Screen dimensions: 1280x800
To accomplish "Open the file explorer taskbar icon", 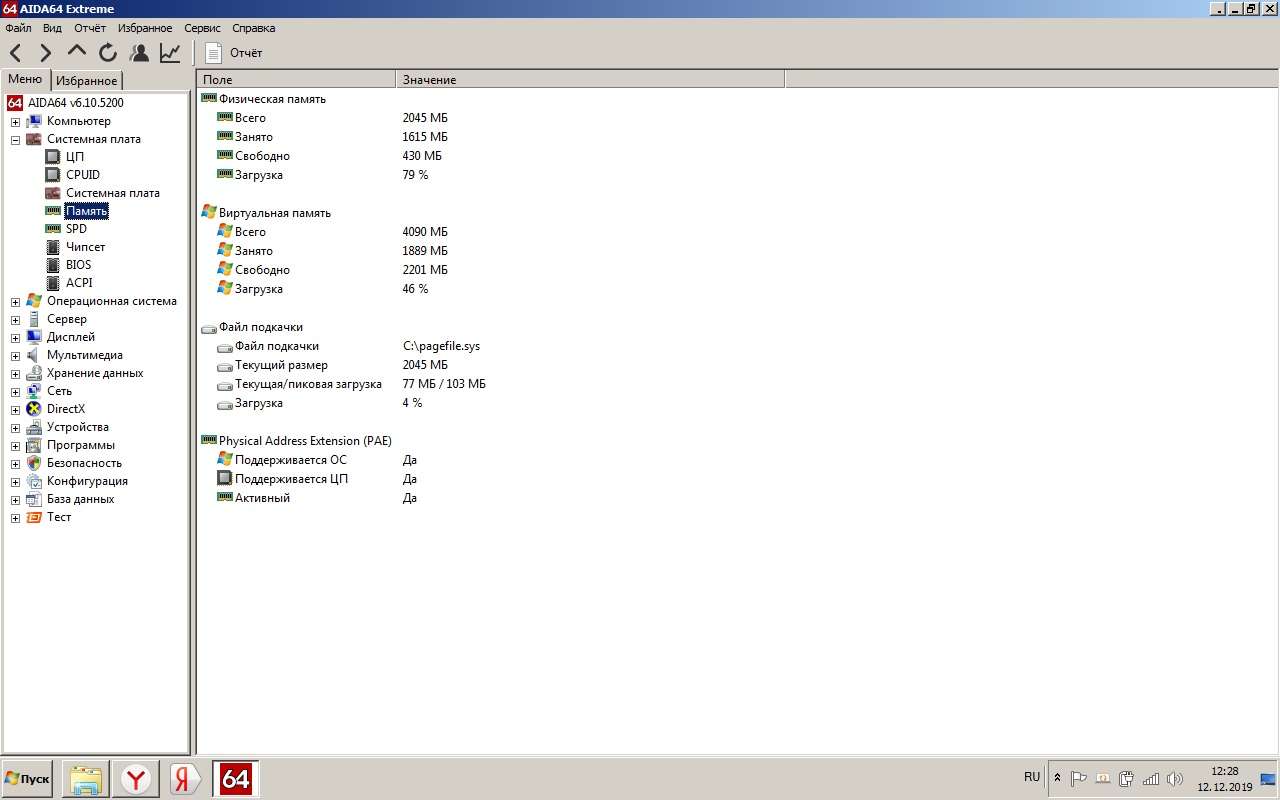I will click(x=86, y=779).
